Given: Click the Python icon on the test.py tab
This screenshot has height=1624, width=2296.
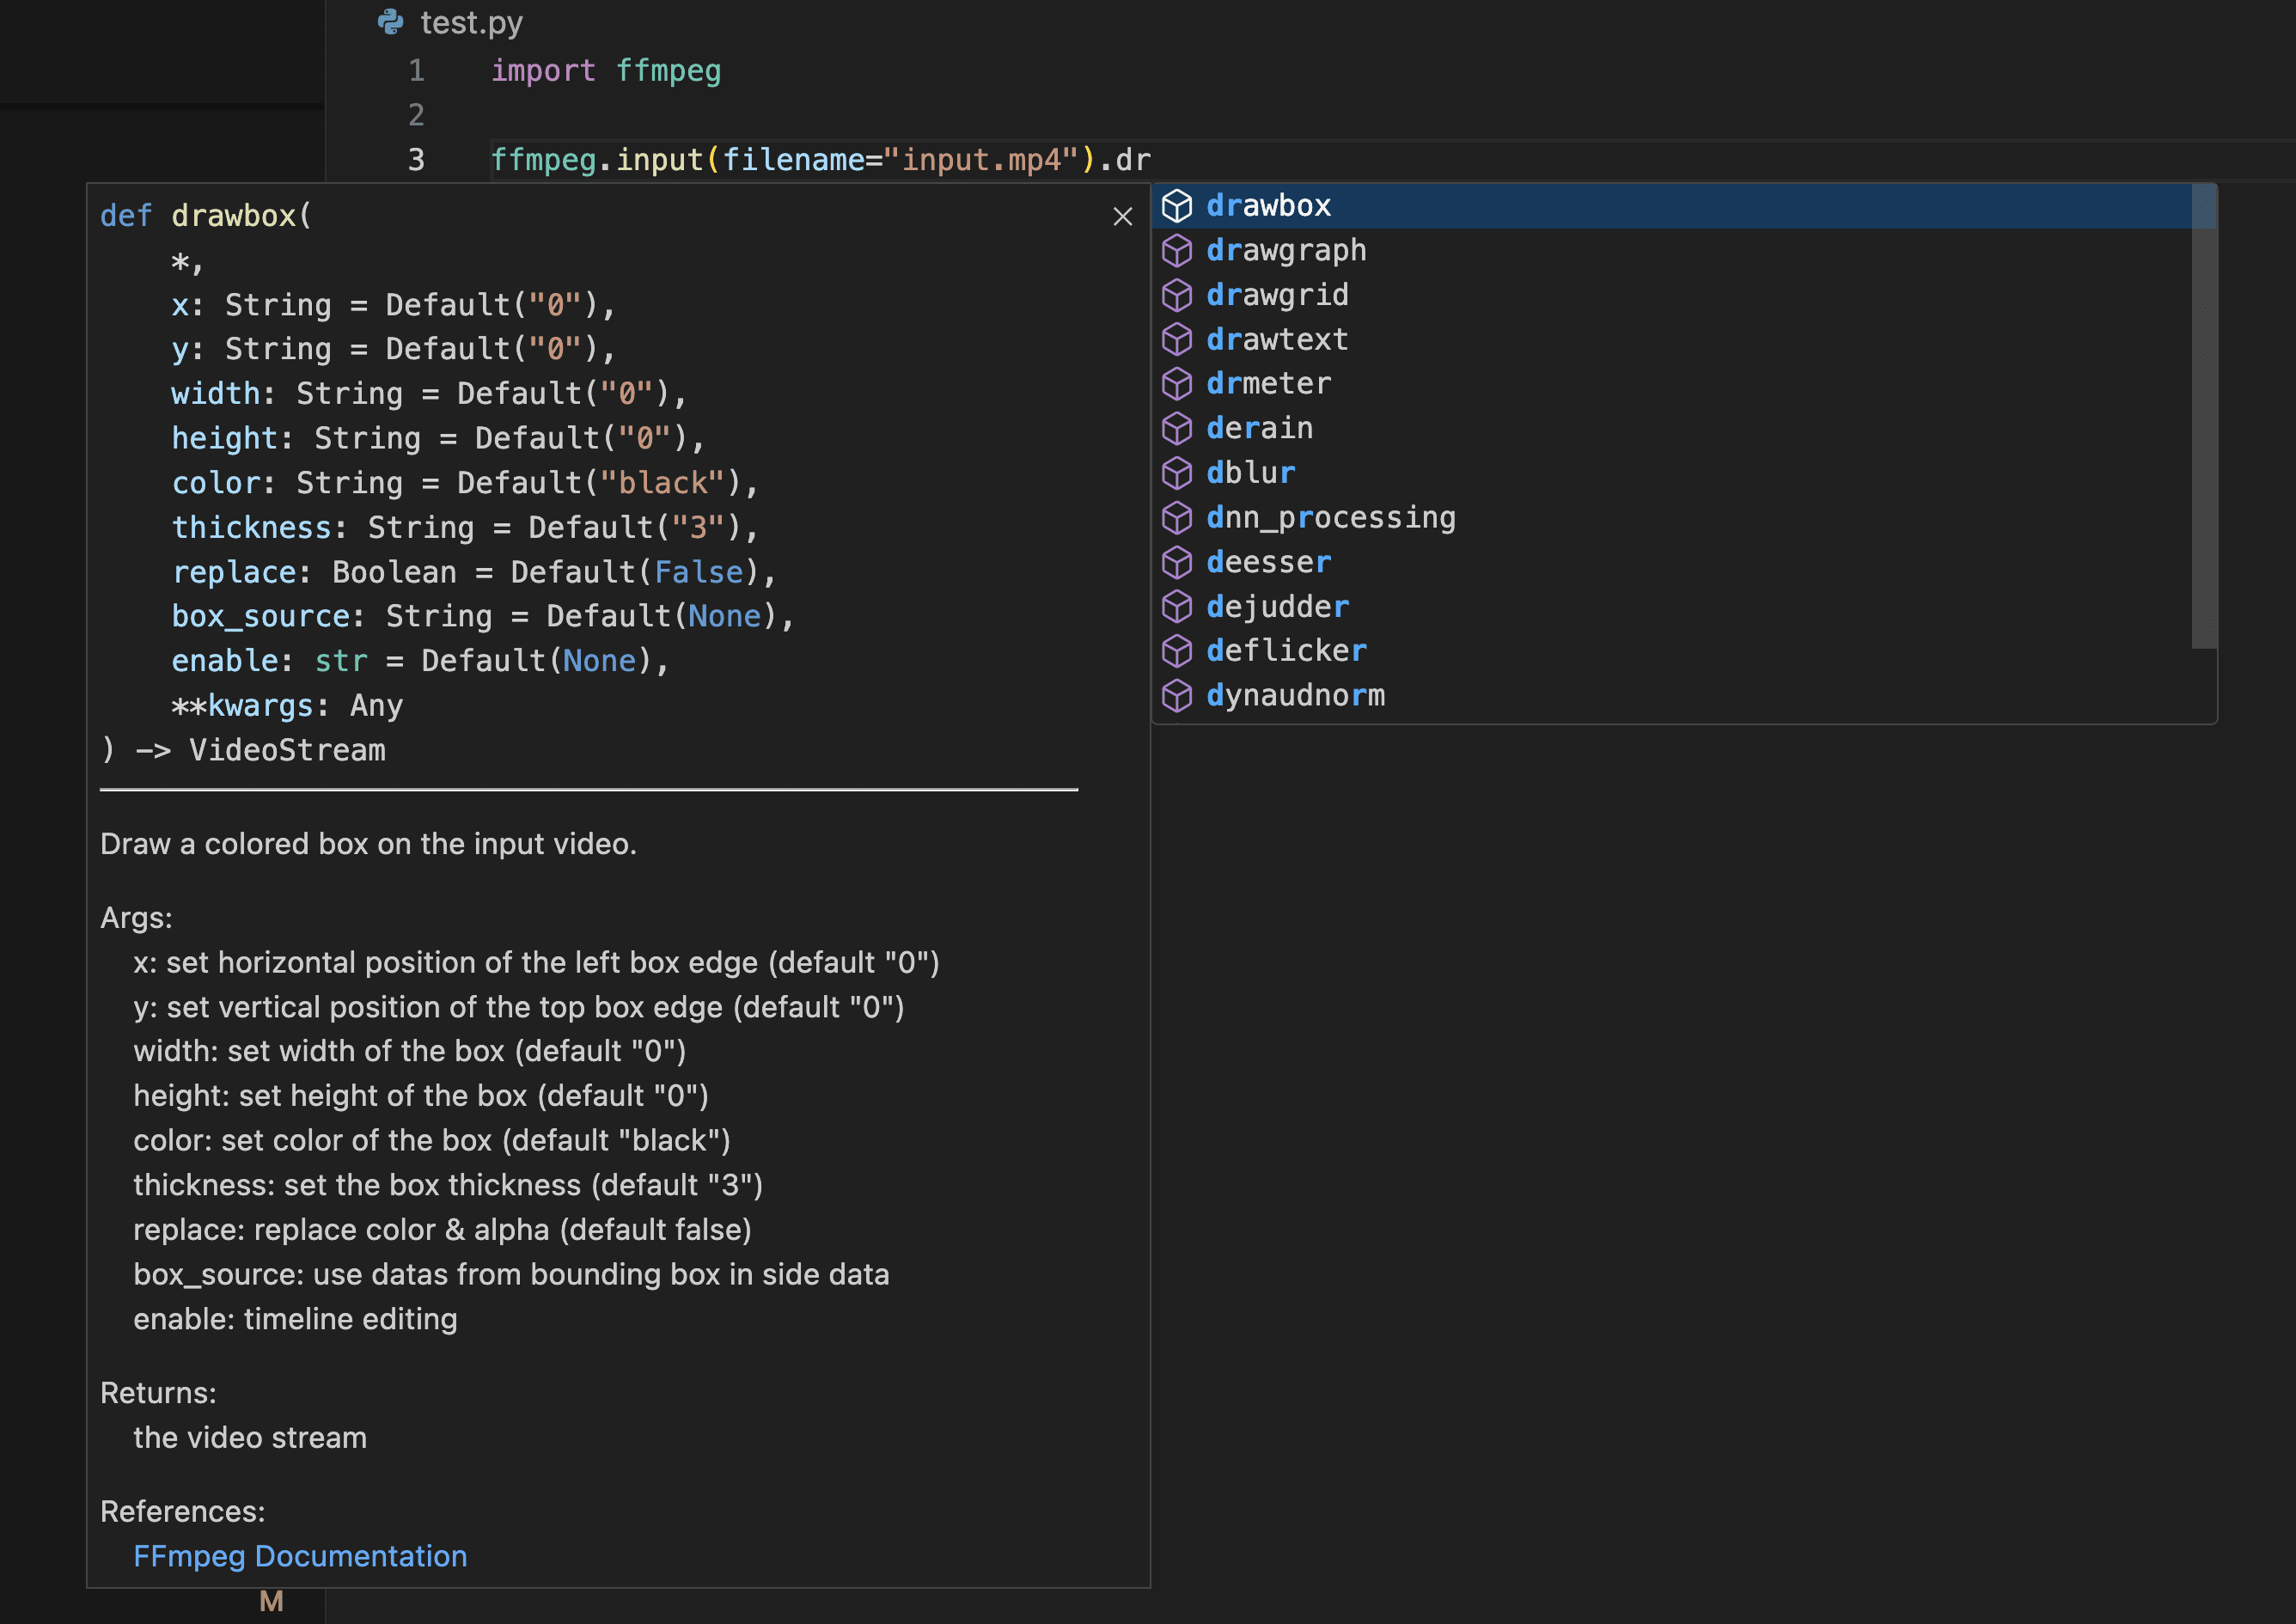Looking at the screenshot, I should point(390,22).
